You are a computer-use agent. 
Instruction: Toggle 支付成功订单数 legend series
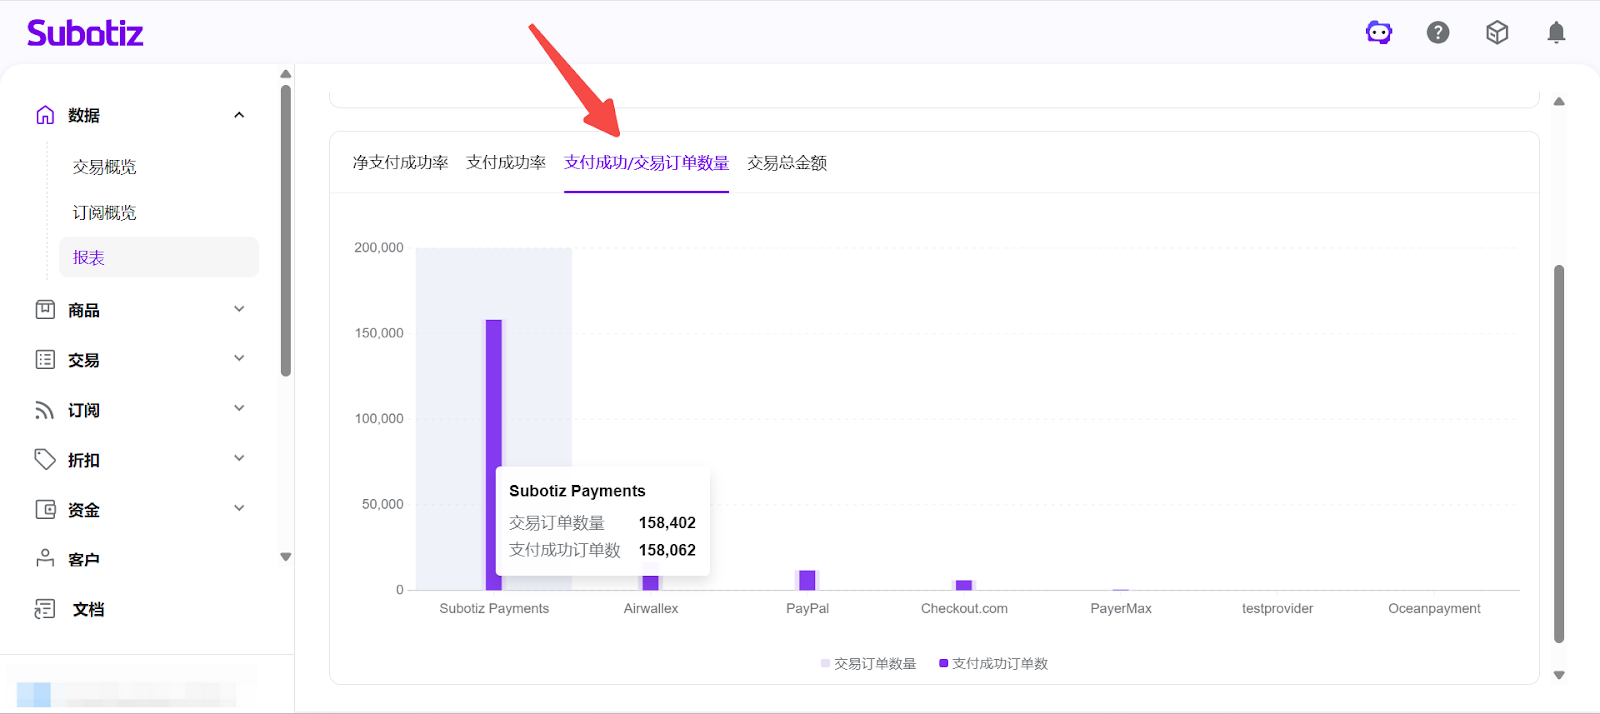994,664
